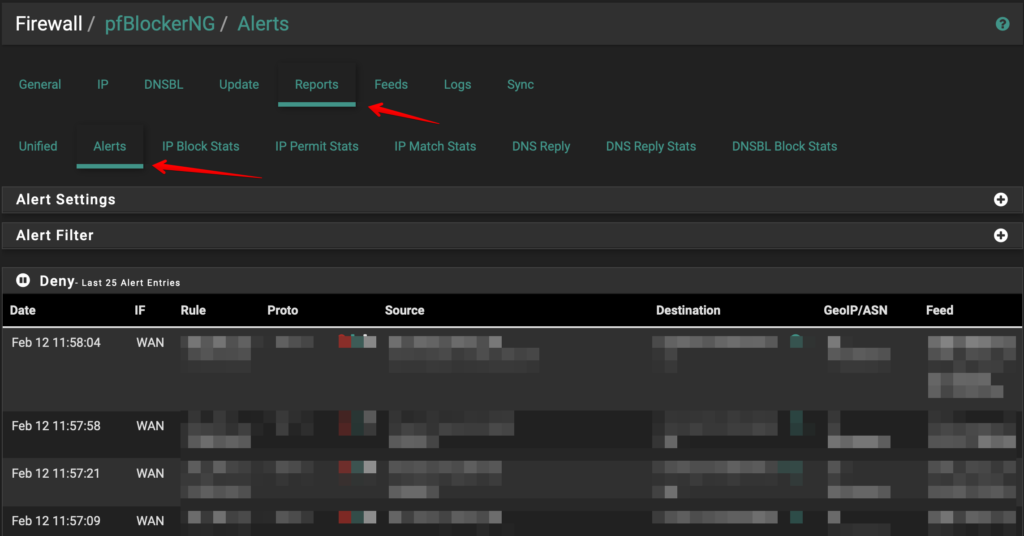View the DNS Reply Stats report
1024x536 pixels.
point(650,146)
